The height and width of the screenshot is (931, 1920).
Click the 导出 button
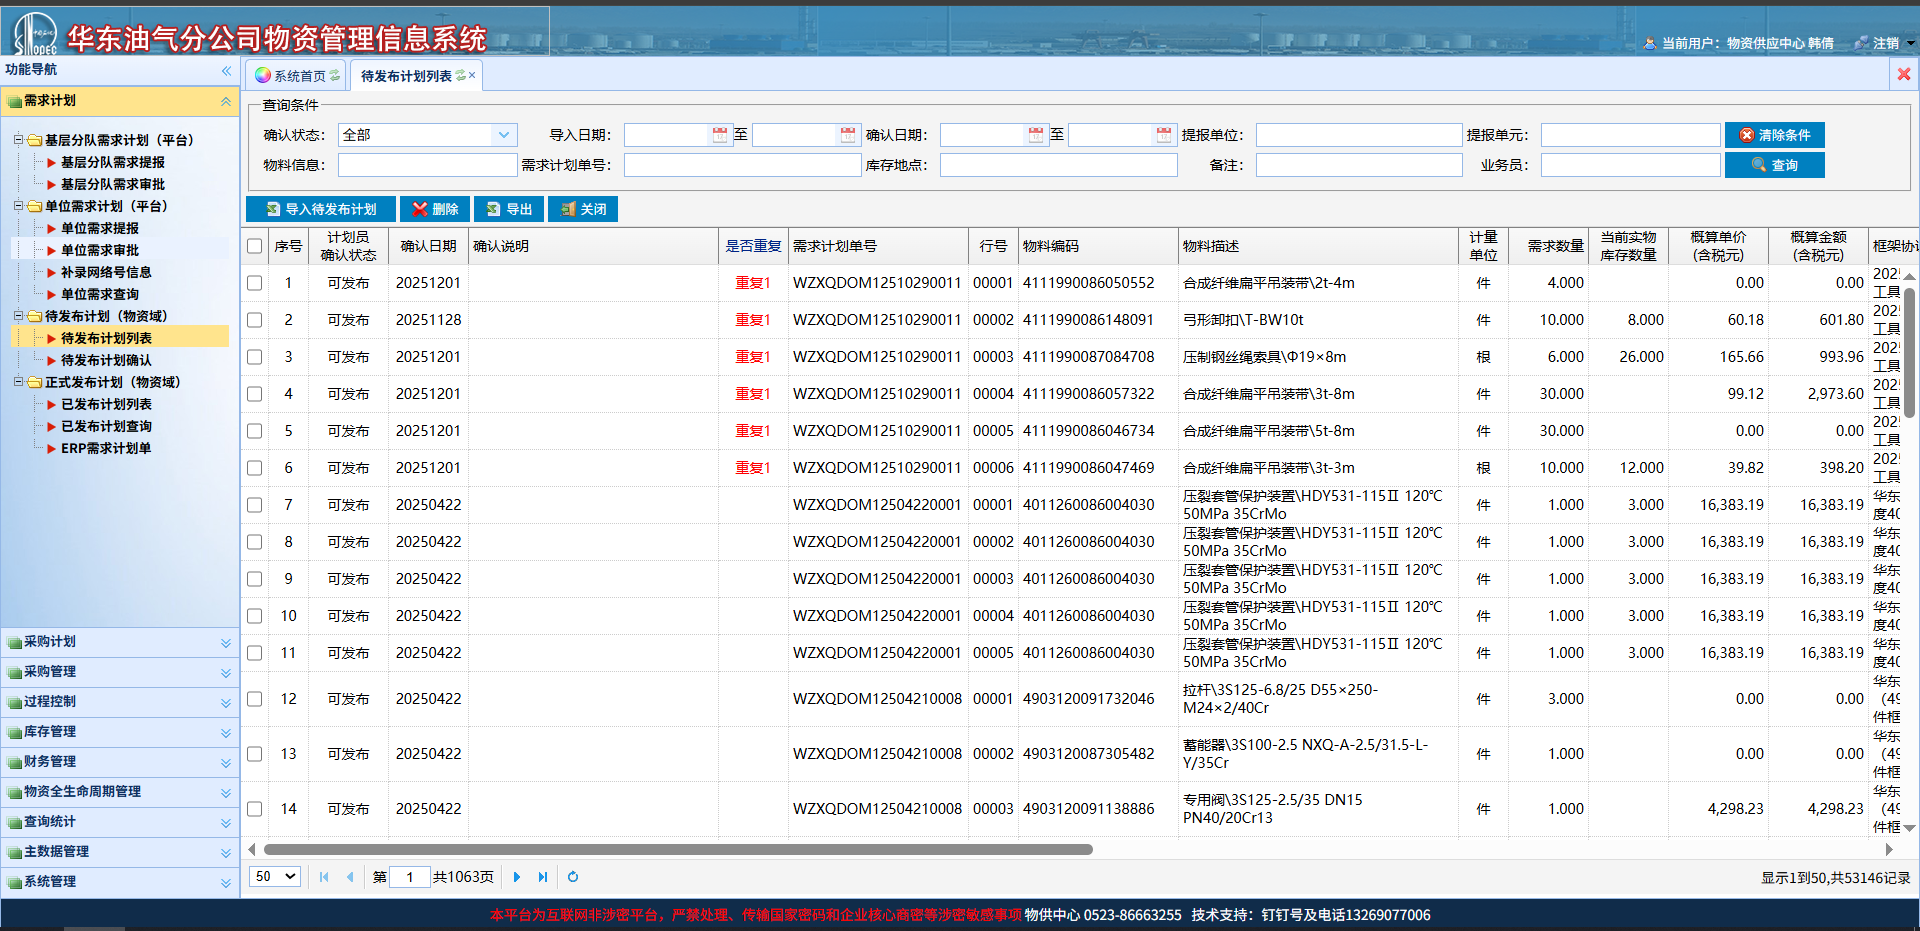tap(509, 209)
